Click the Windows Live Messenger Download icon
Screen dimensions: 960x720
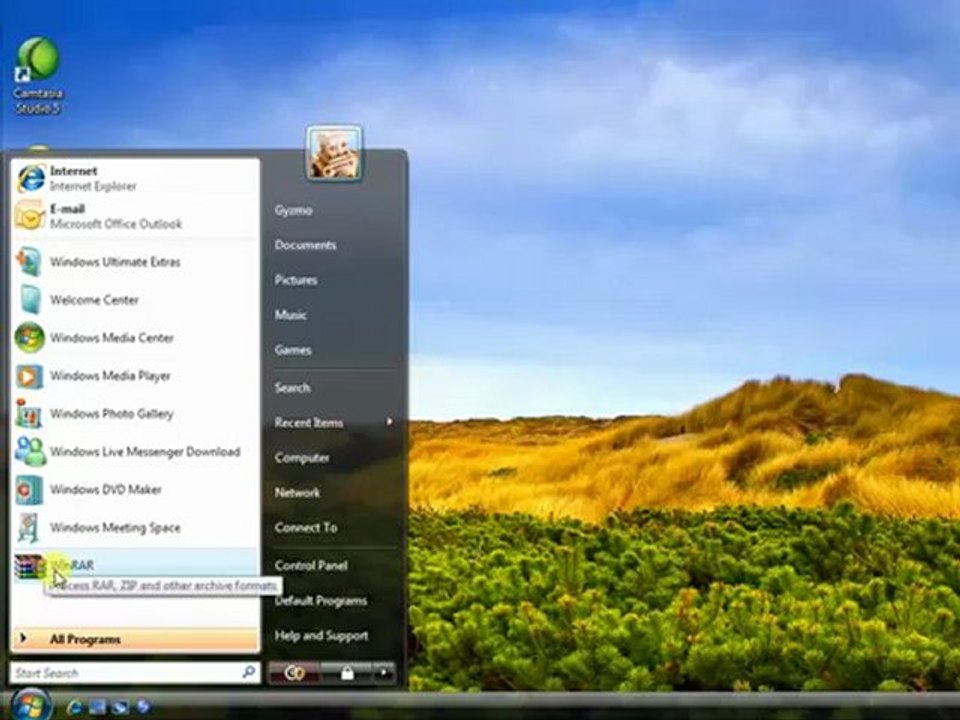click(x=30, y=452)
